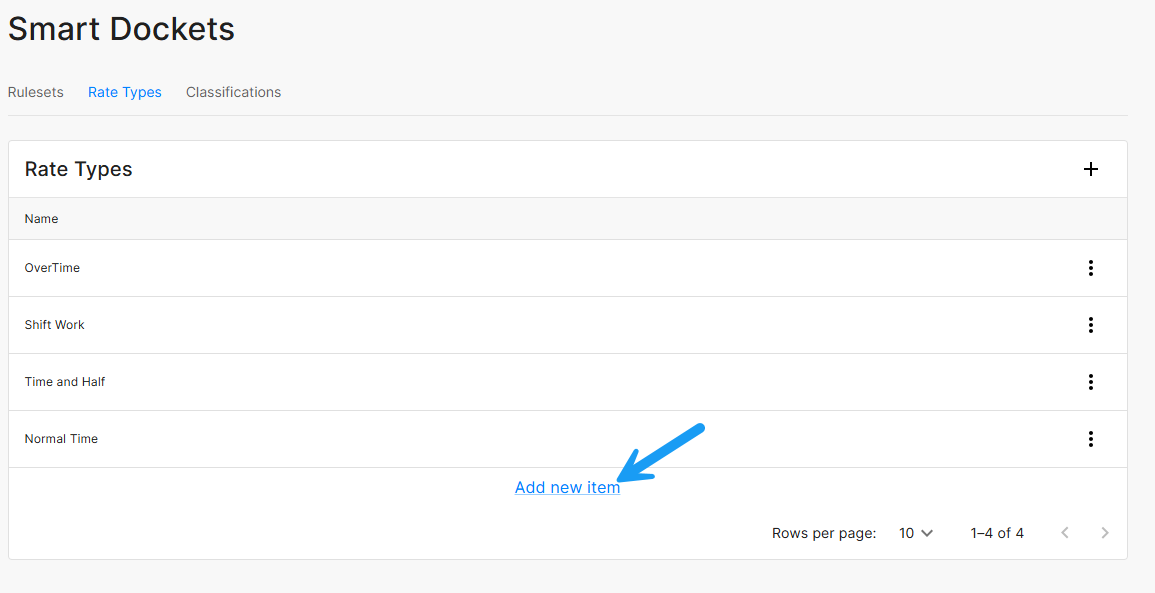The width and height of the screenshot is (1155, 593).
Task: Click the 1–4 of 4 pagination text
Action: point(997,533)
